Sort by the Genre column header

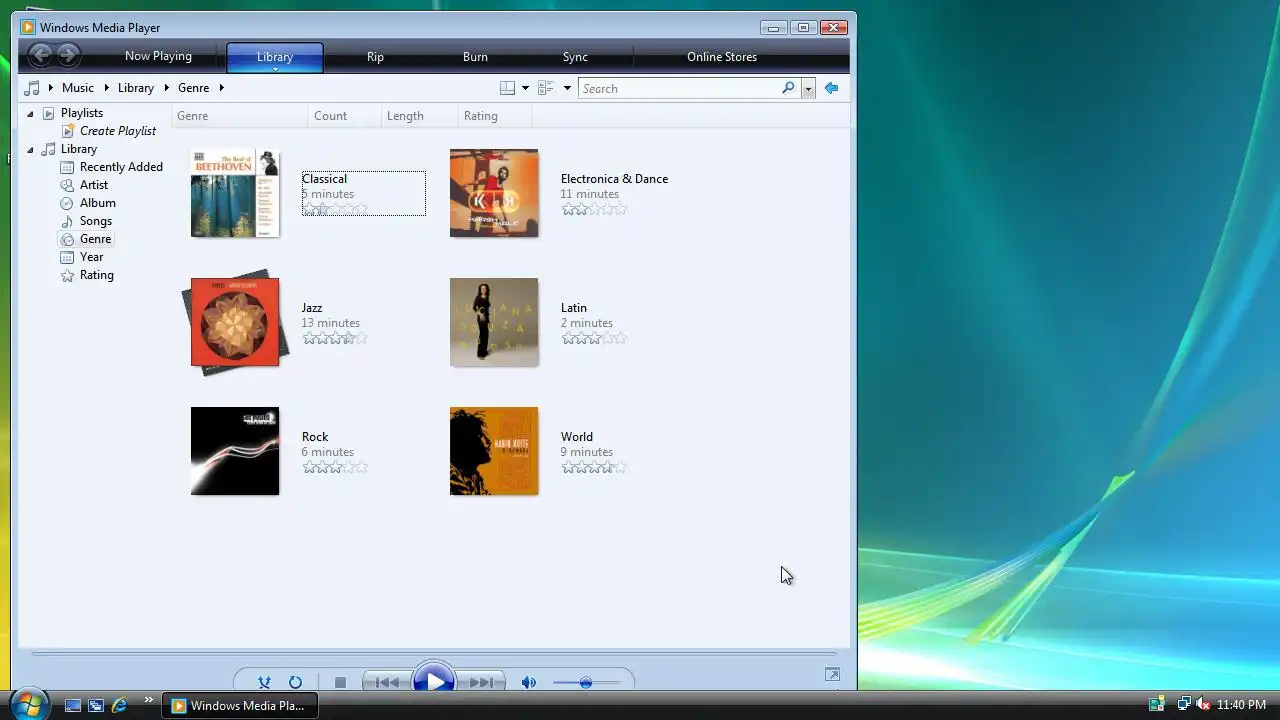point(240,116)
